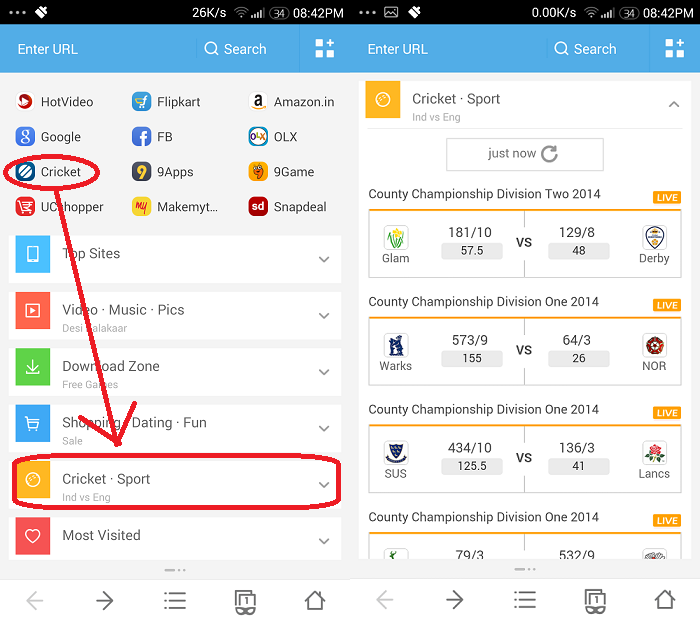
Task: Click LIVE badge for Division Two match
Action: pyautogui.click(x=667, y=198)
